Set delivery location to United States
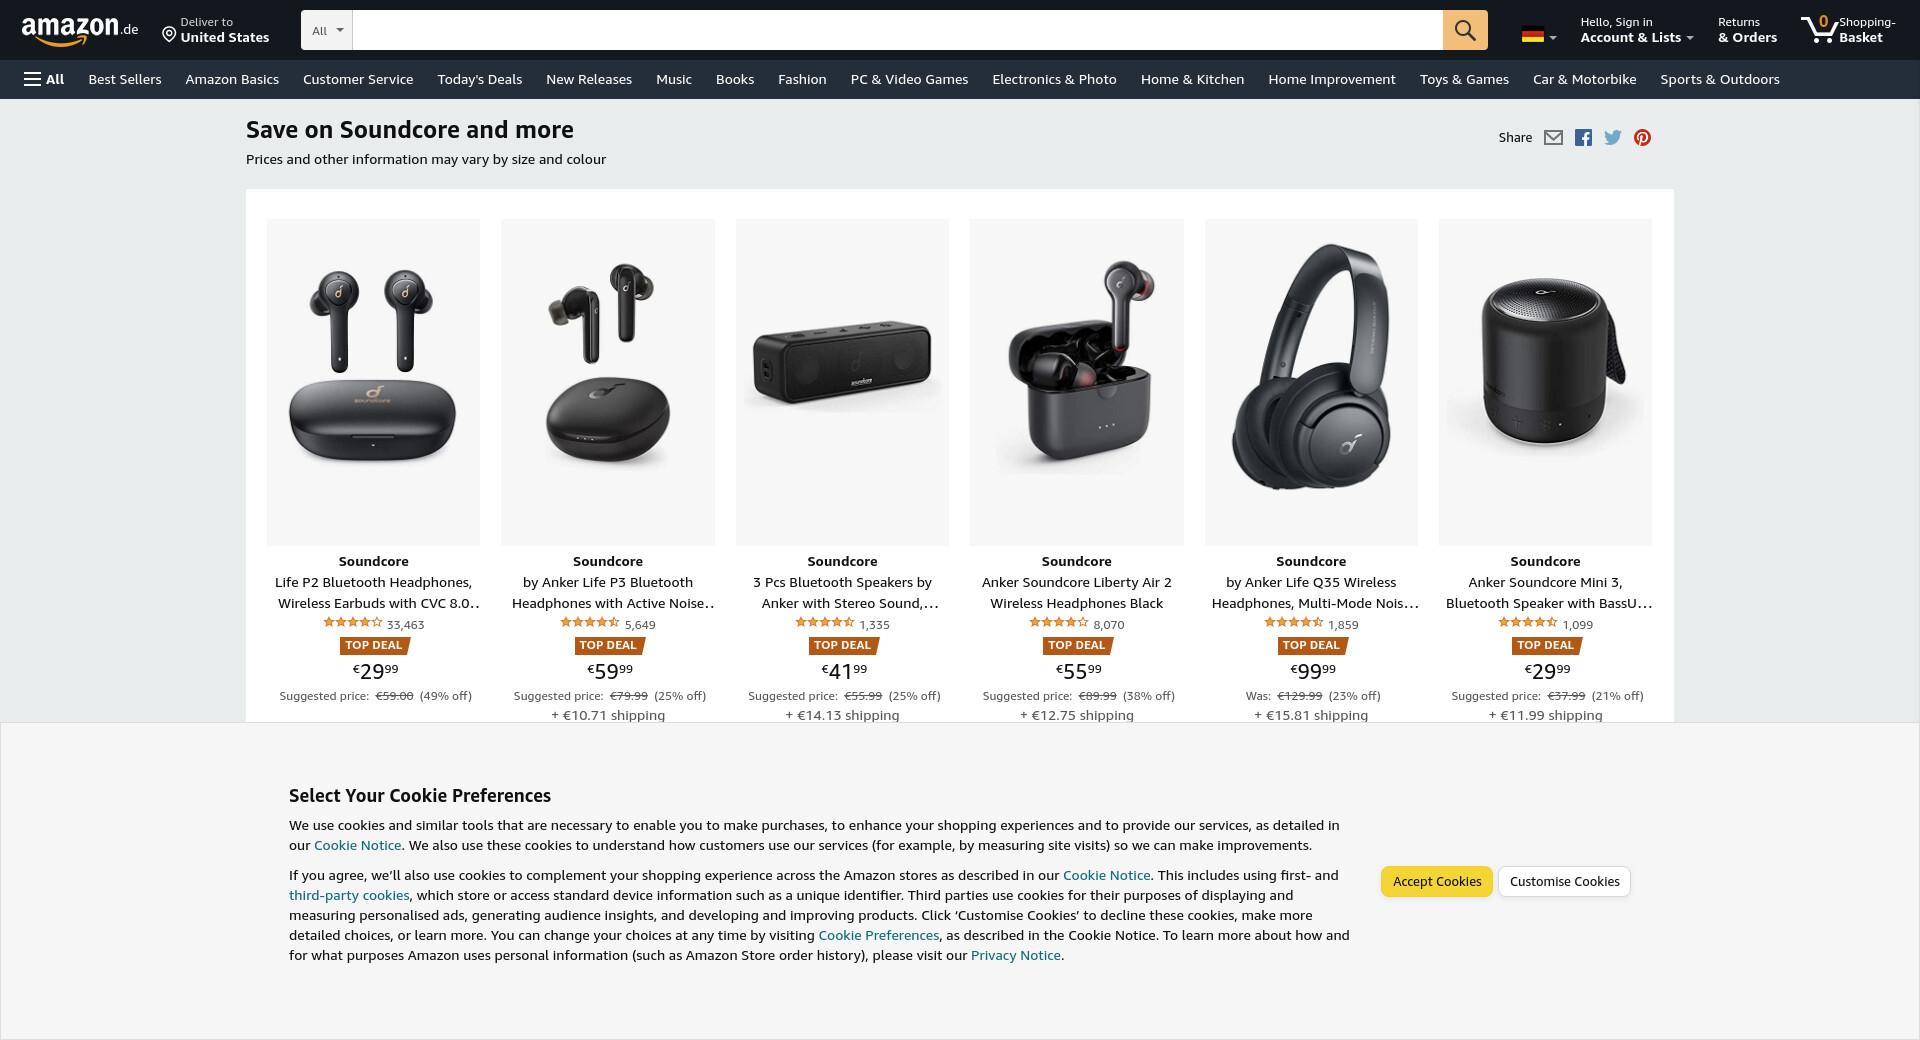The height and width of the screenshot is (1040, 1920). point(216,30)
